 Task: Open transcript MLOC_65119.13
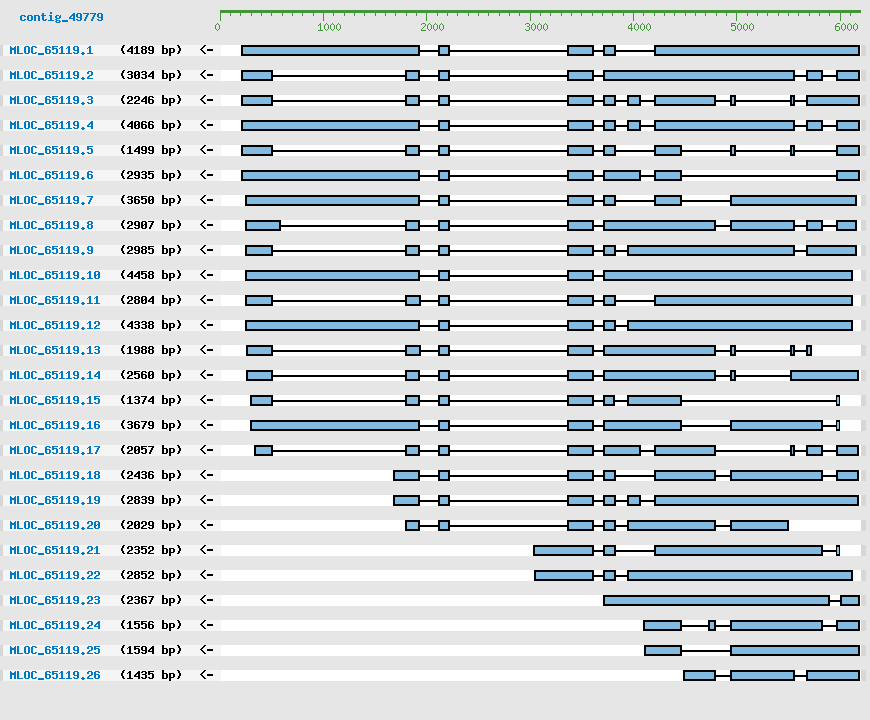click(x=55, y=350)
